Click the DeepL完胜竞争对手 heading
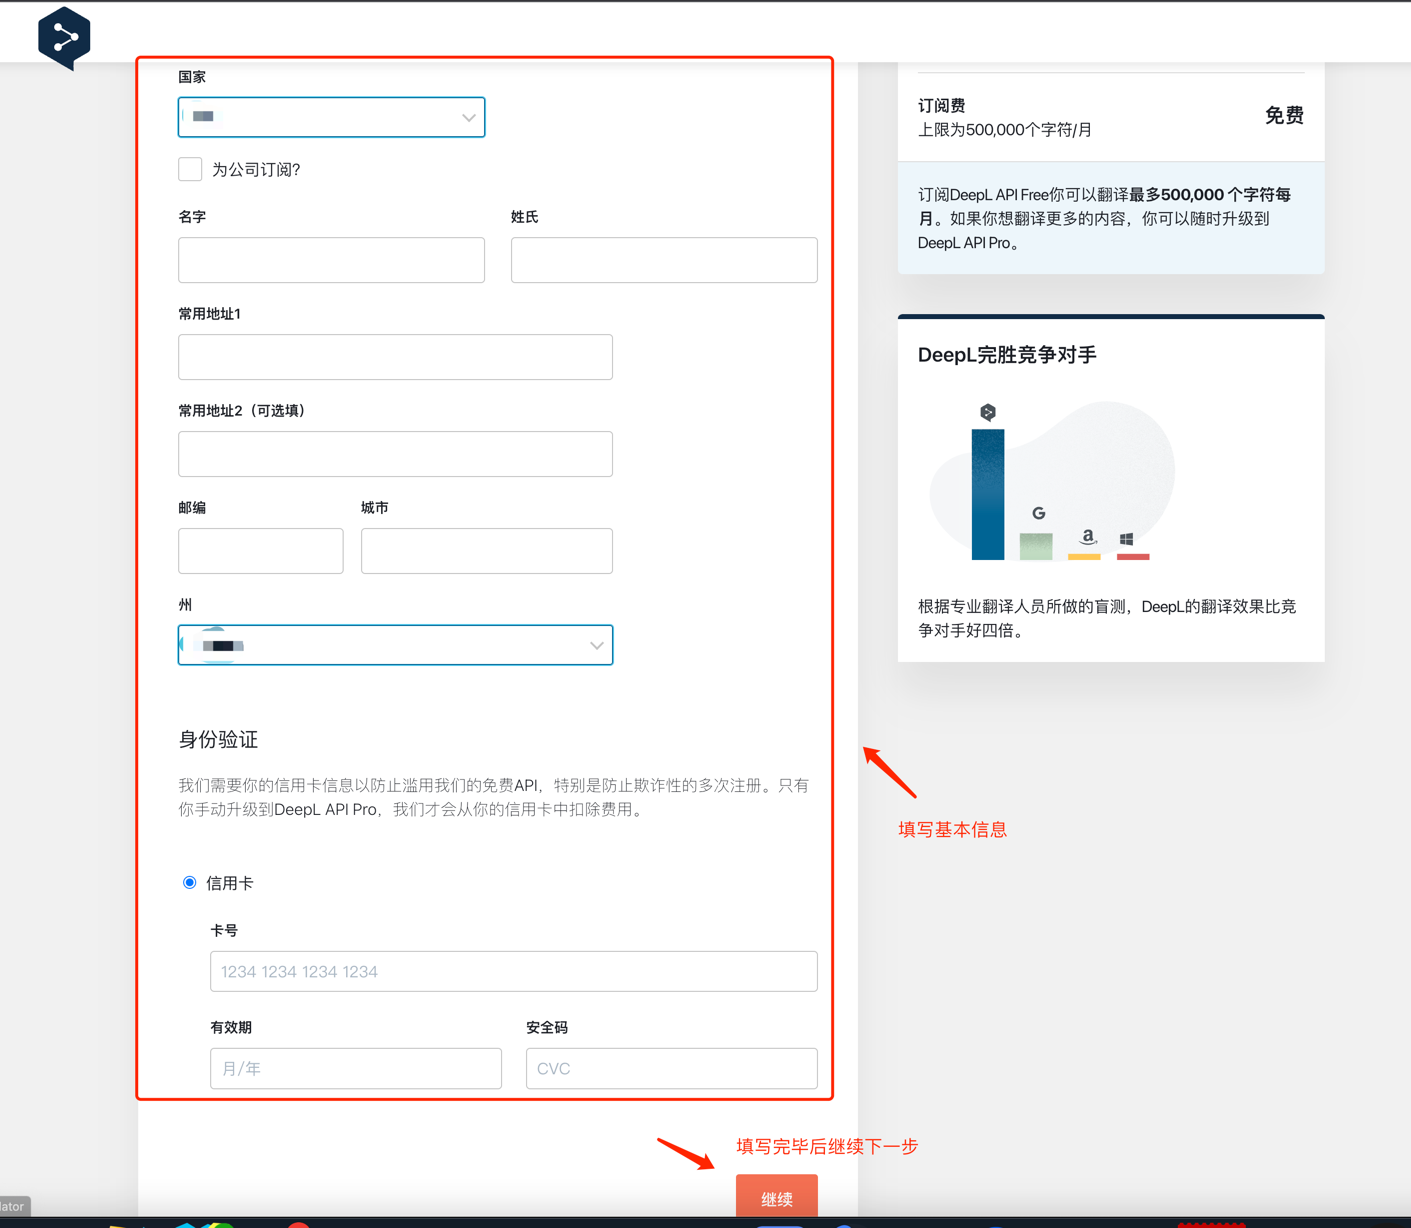 click(x=1007, y=355)
